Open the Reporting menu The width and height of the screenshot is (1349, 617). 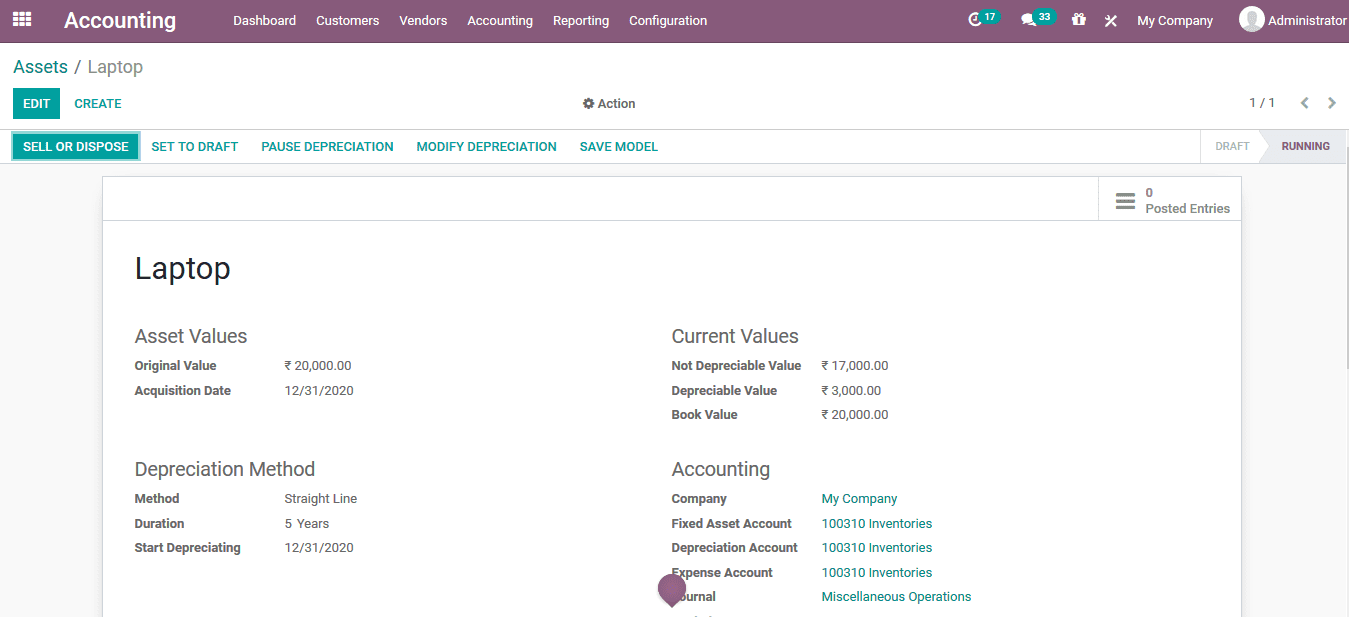(x=580, y=20)
